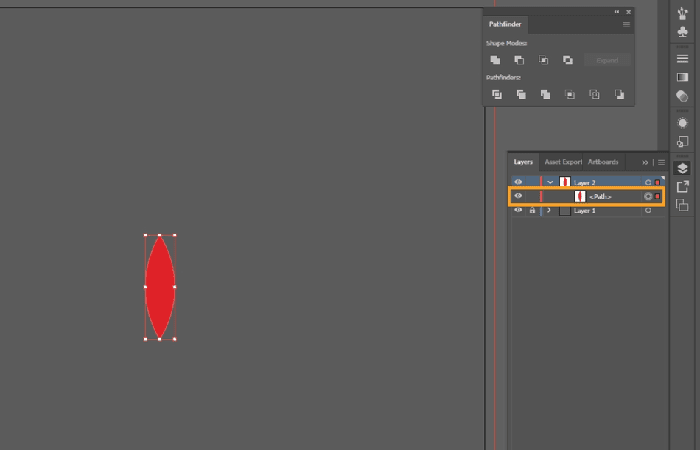Open Artboards panel from dock icon

(x=682, y=205)
